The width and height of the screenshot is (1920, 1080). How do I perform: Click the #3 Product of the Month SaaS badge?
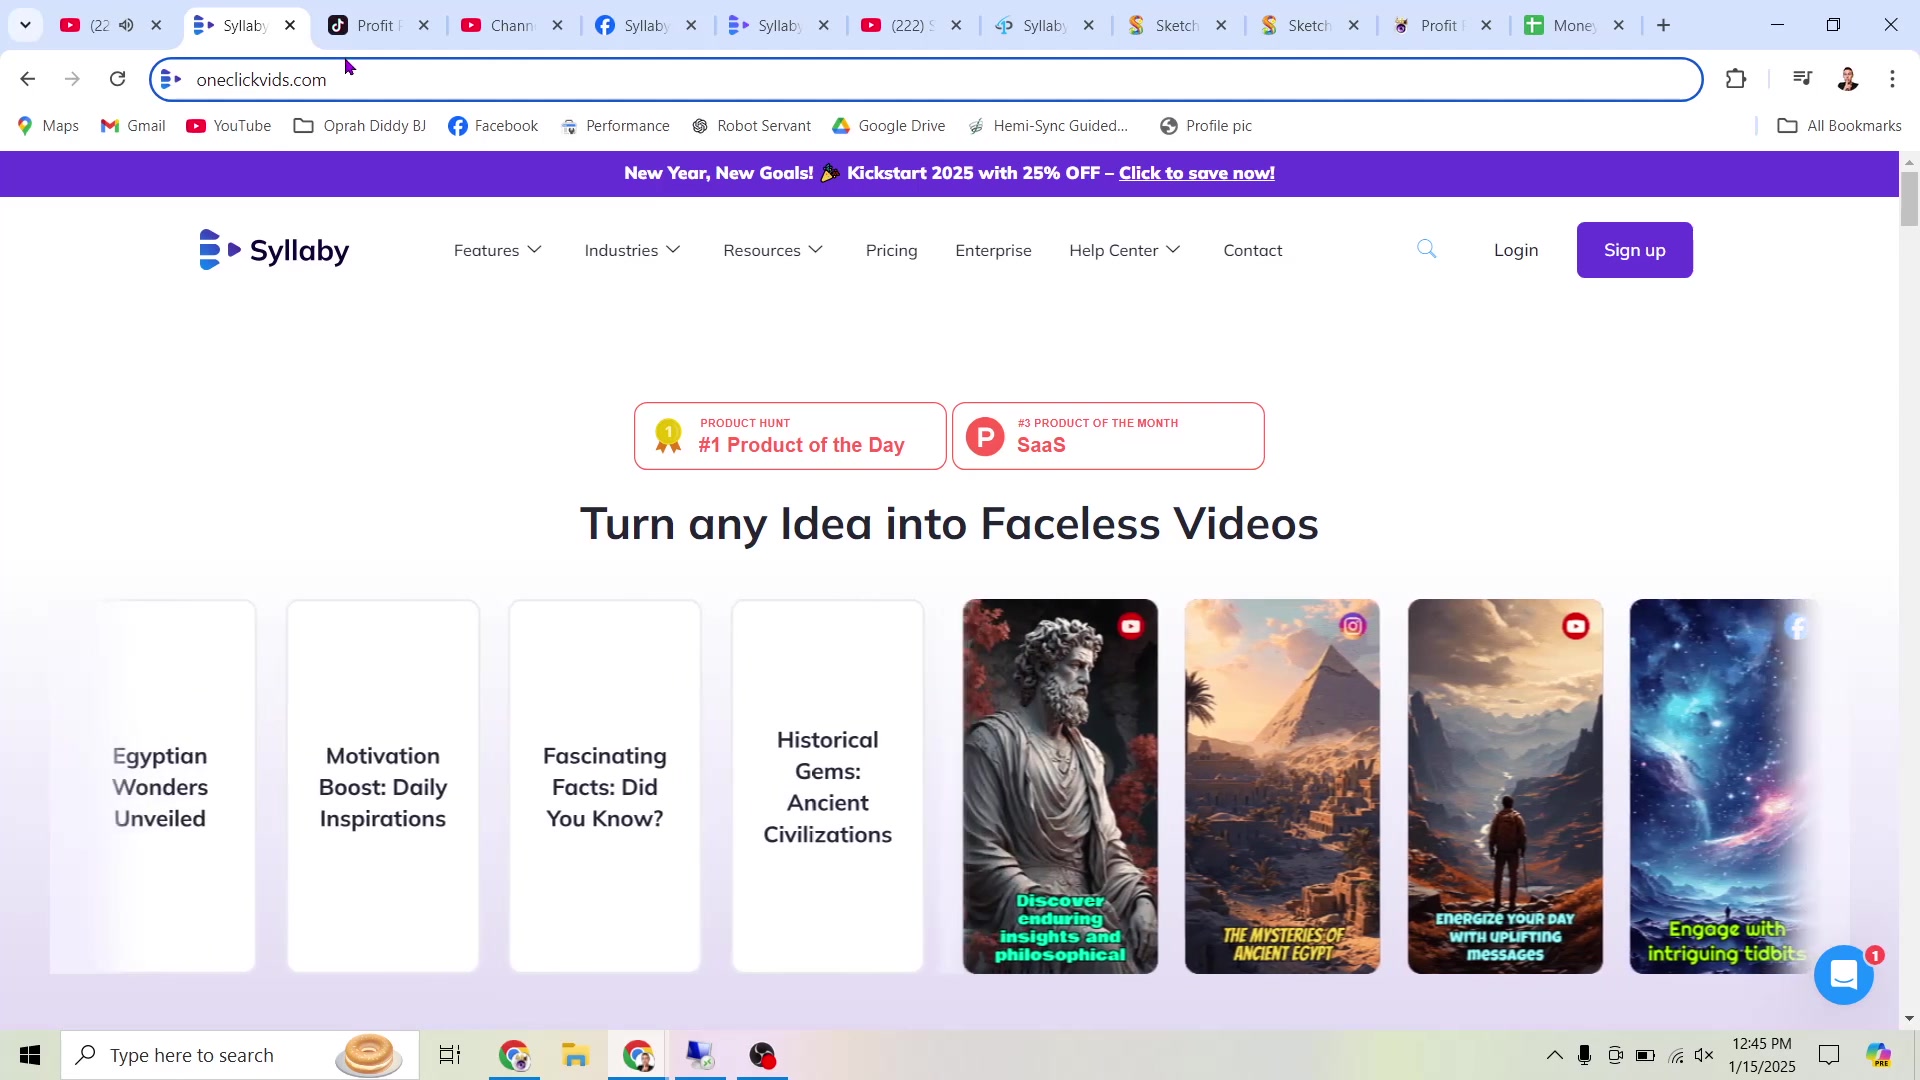pos(1108,436)
